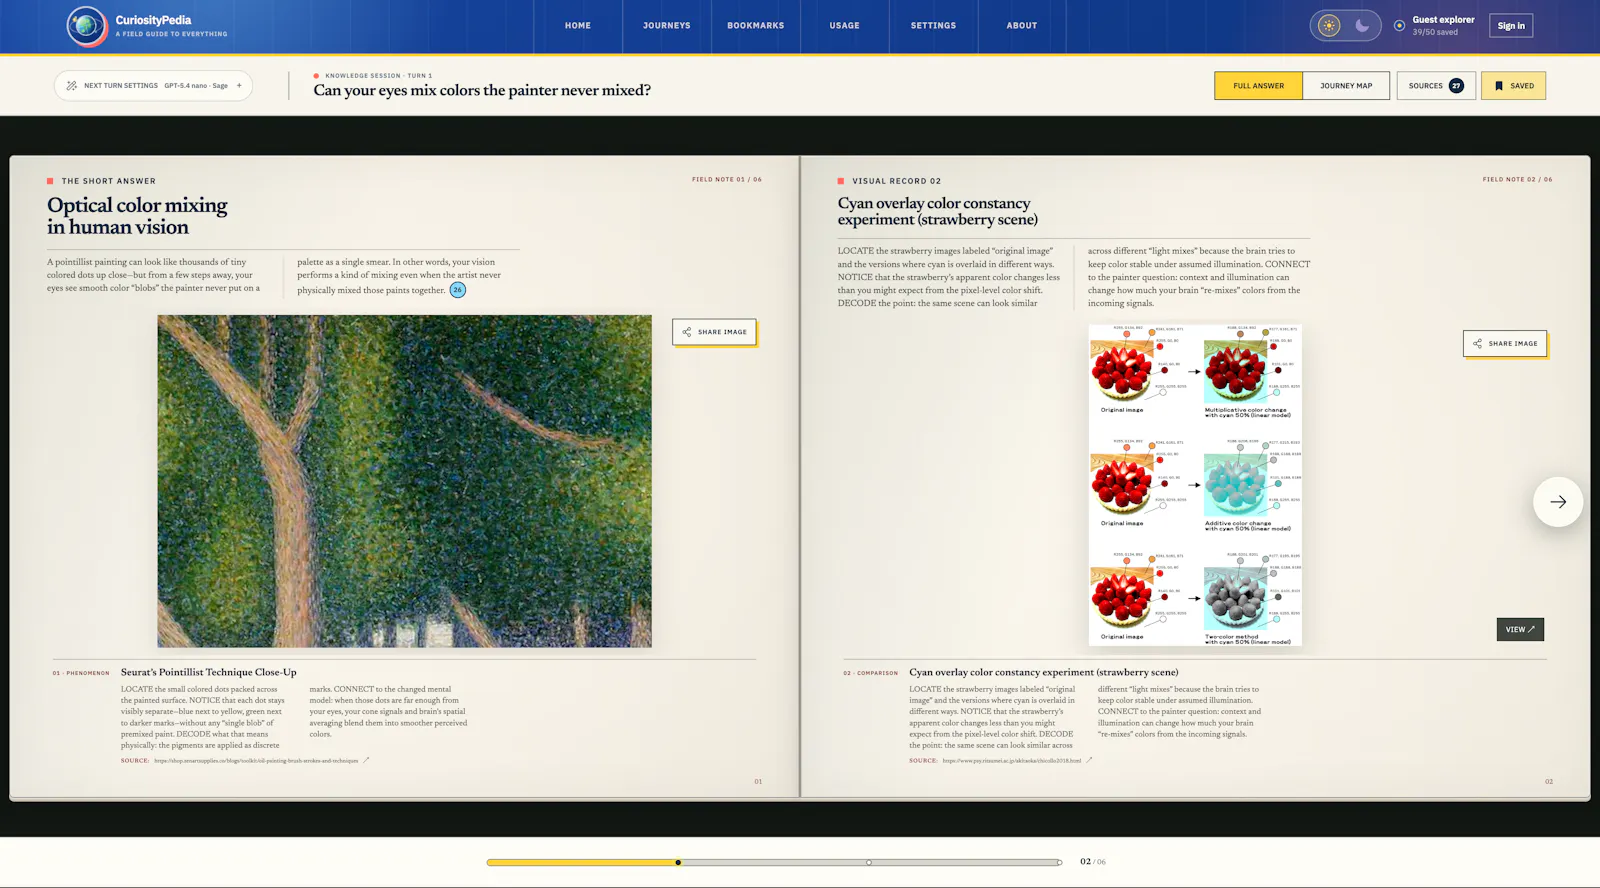Screen dimensions: 1600x888
Task: Click the strawberry experiment image
Action: [x=1195, y=485]
